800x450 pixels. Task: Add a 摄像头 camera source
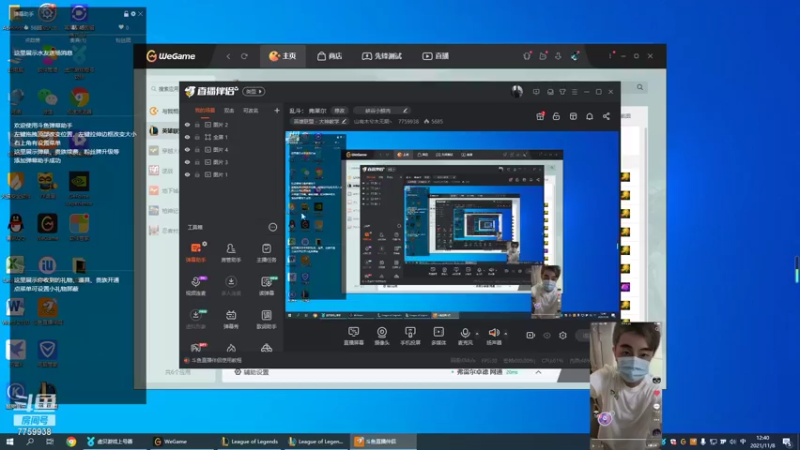[x=382, y=336]
